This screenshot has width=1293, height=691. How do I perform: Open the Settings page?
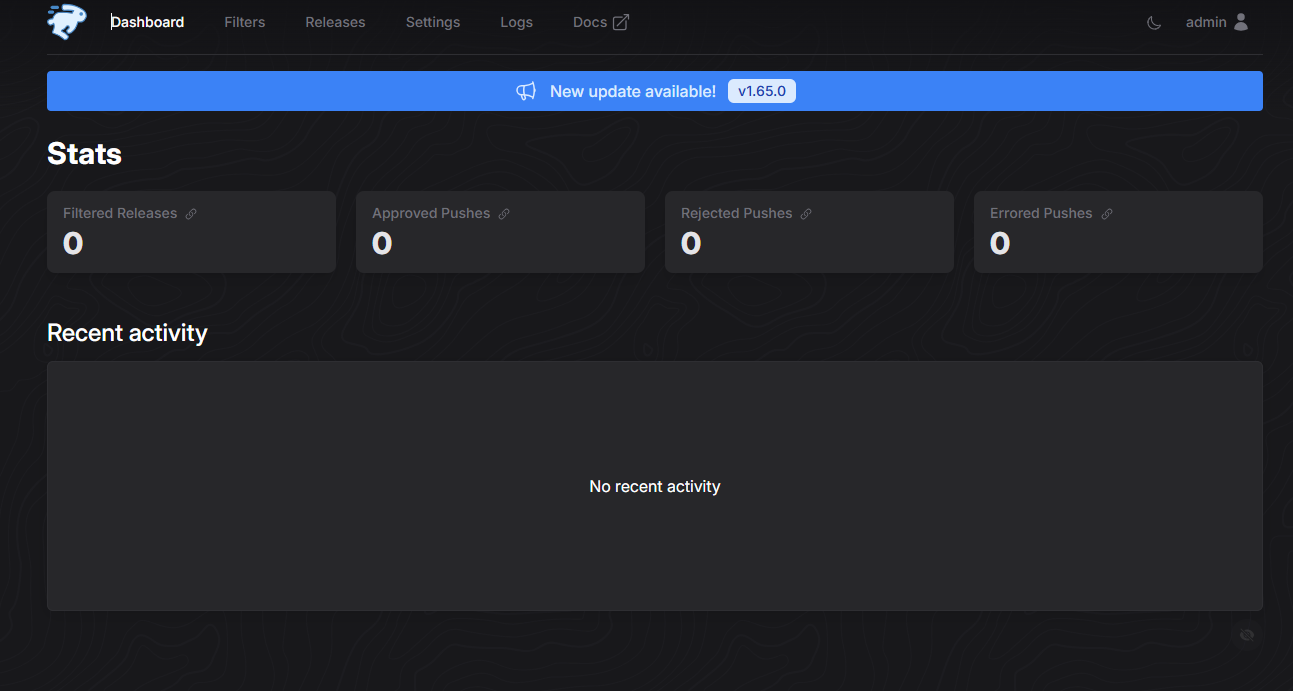tap(433, 22)
